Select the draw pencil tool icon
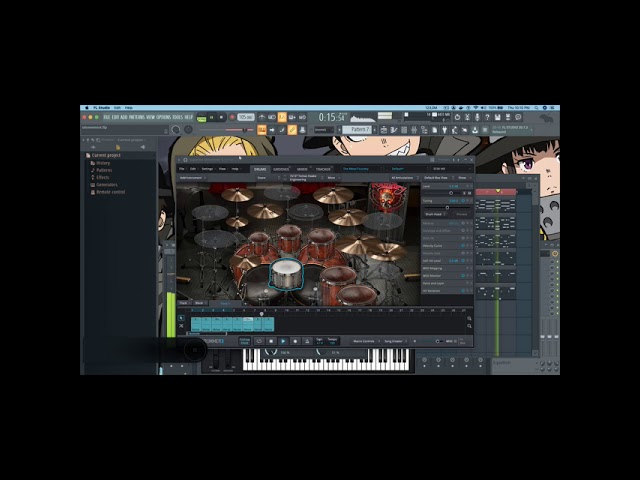The image size is (640, 480). 292,130
